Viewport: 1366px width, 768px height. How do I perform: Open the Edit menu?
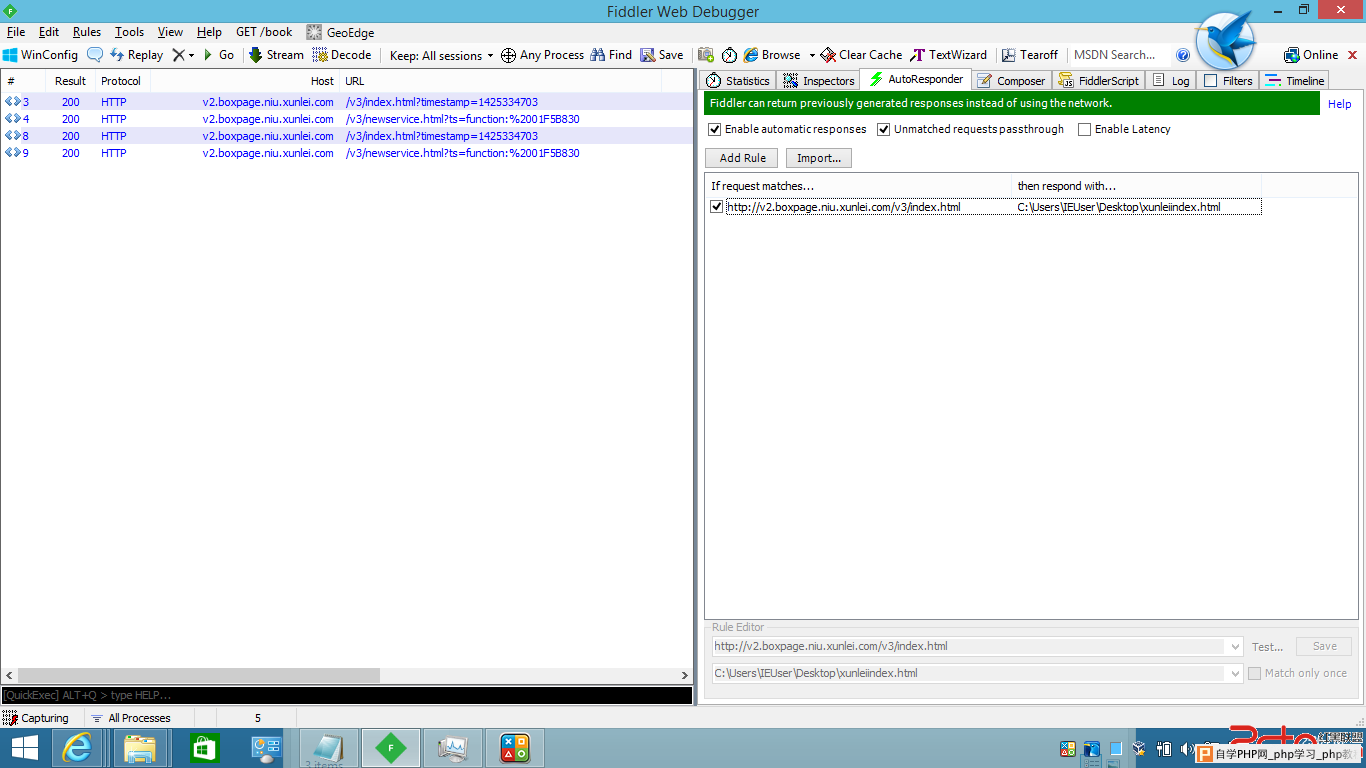(x=49, y=32)
